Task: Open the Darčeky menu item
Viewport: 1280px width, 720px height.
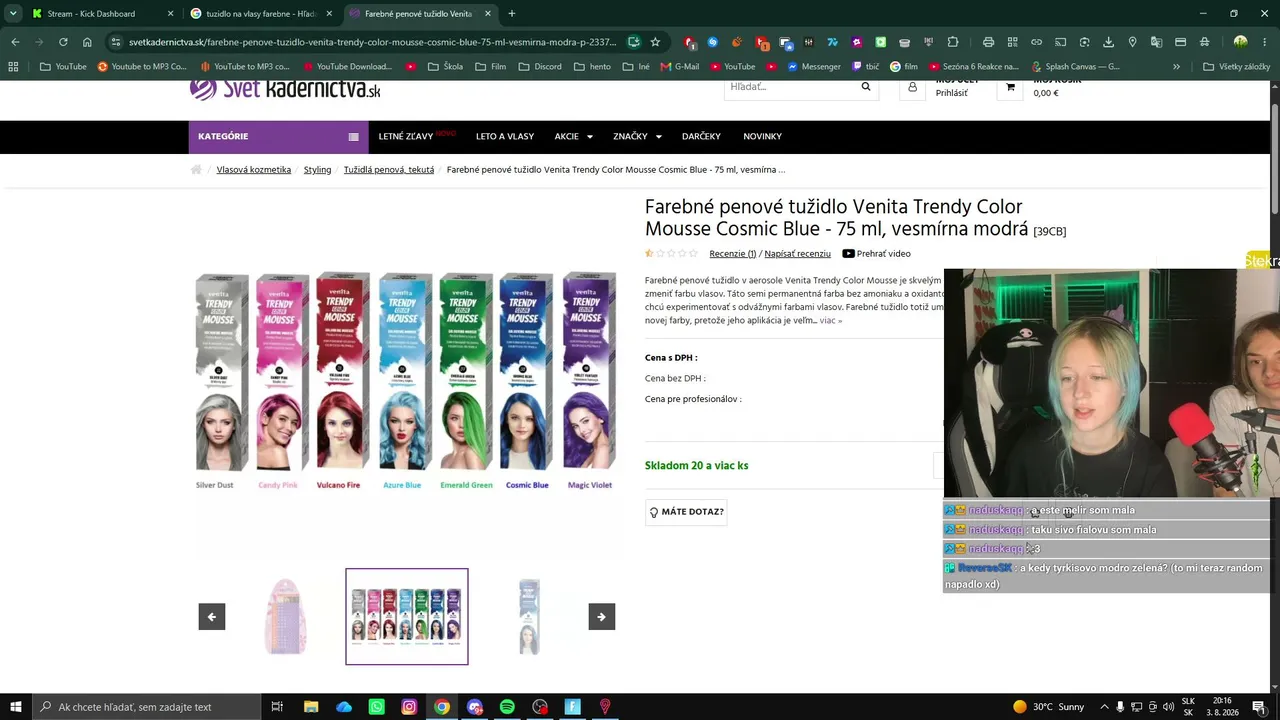Action: (x=701, y=137)
